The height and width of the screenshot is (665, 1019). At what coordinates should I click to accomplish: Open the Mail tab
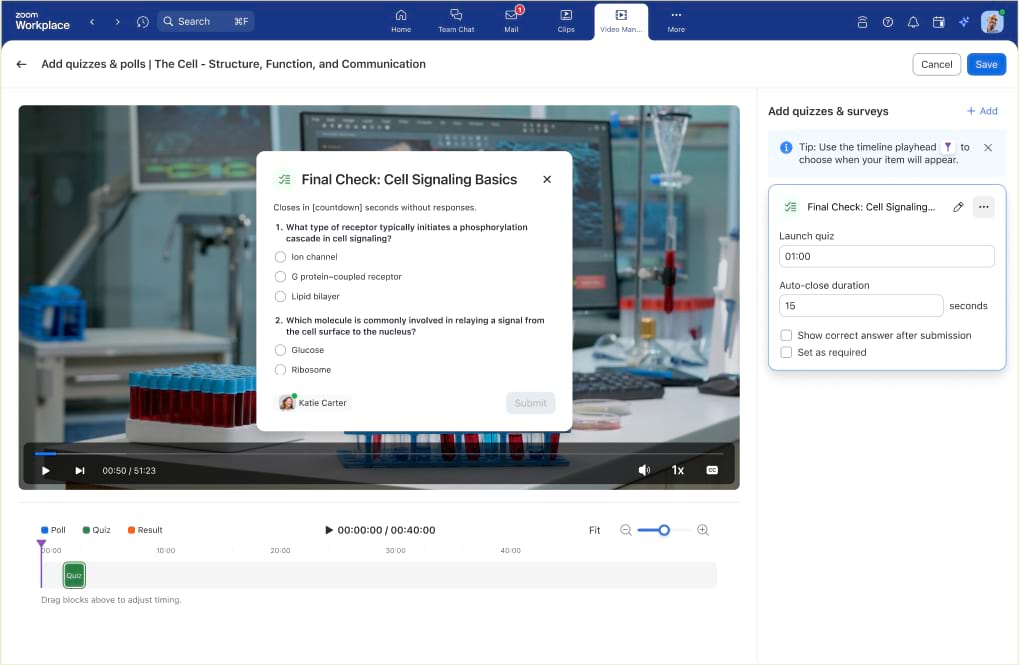coord(511,21)
